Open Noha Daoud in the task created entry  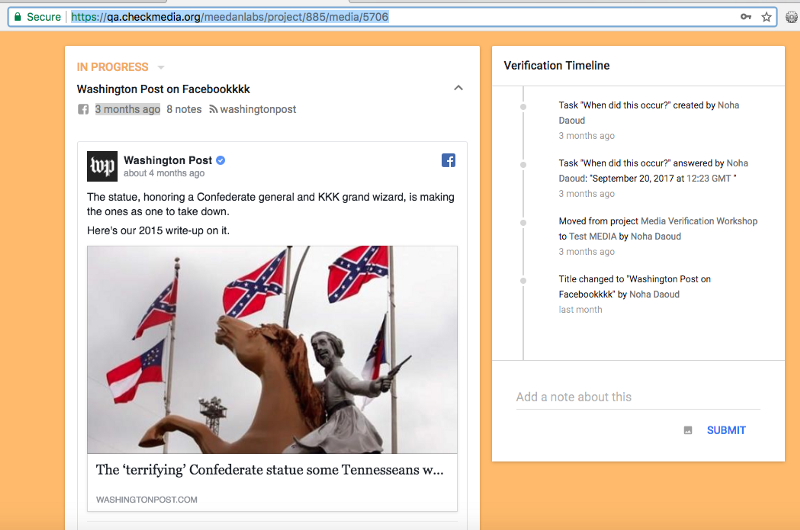[x=649, y=113]
